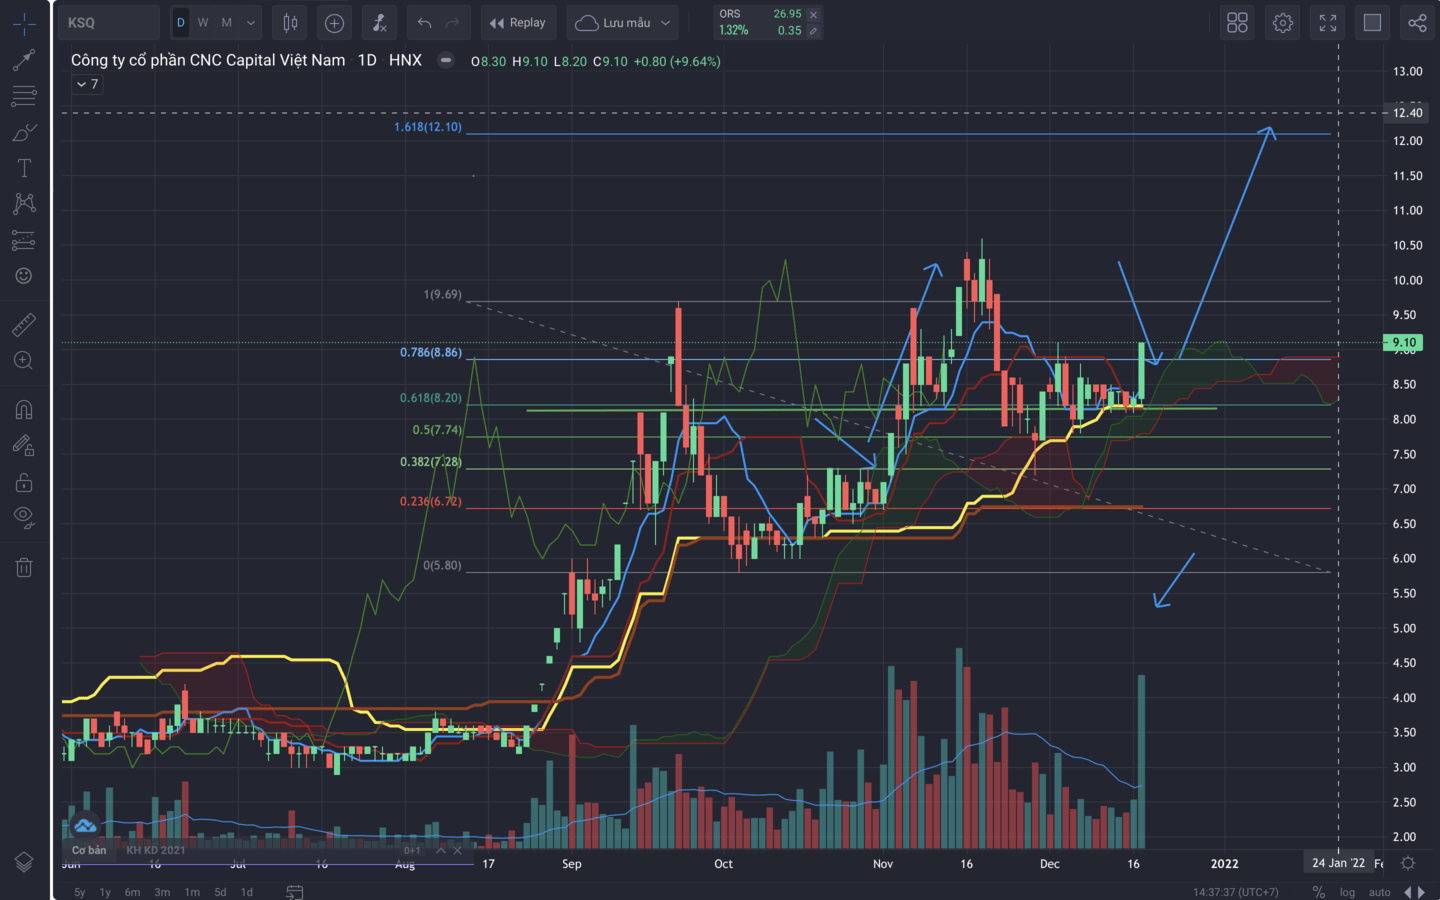The height and width of the screenshot is (900, 1440).
Task: Expand the Lưu mẫu save dropdown
Action: [666, 23]
